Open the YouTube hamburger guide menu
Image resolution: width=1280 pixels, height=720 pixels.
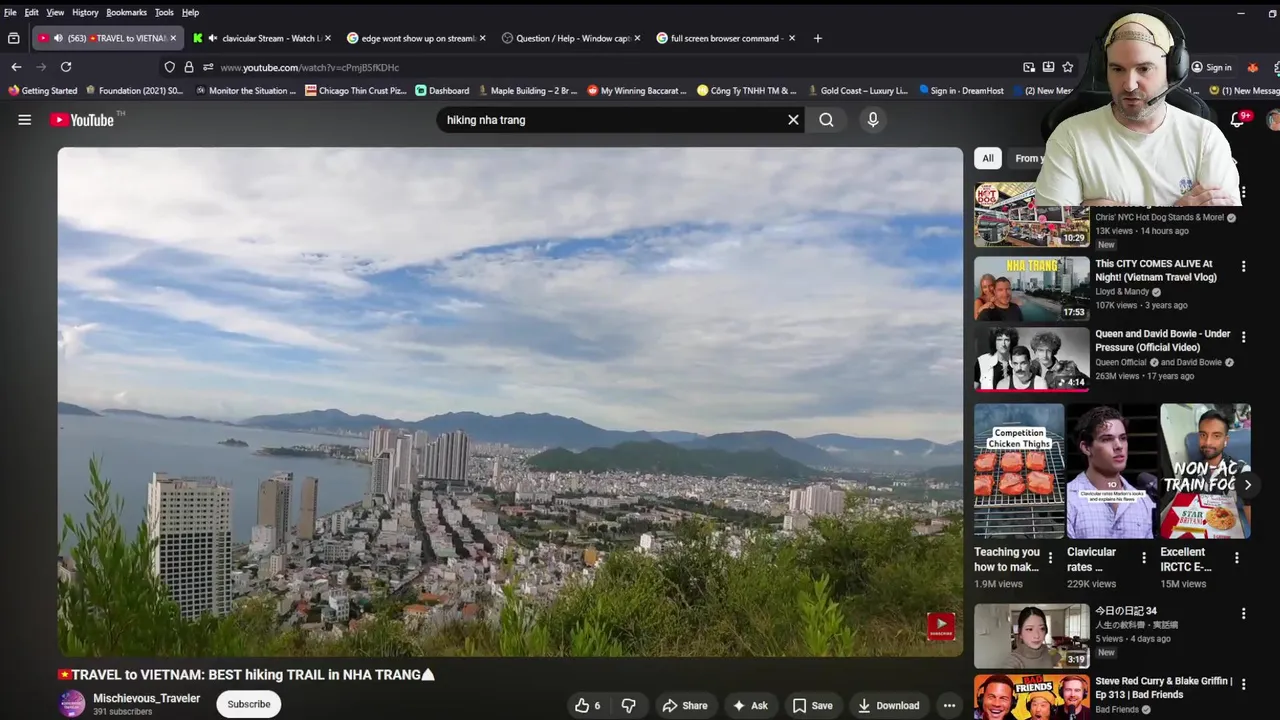24,120
